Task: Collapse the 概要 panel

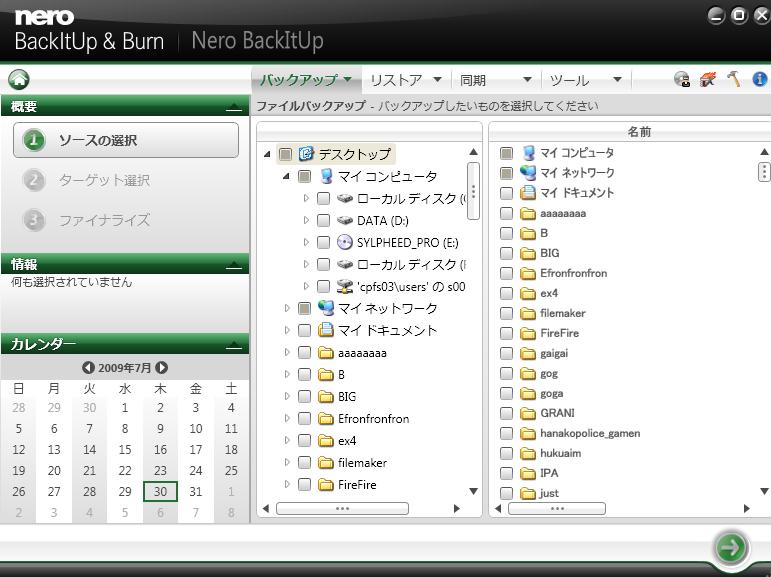Action: coord(234,107)
